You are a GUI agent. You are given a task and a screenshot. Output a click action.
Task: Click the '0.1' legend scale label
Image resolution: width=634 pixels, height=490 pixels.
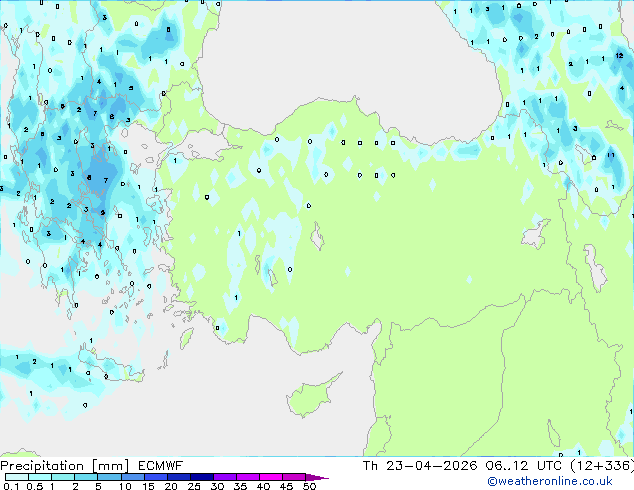click(11, 486)
